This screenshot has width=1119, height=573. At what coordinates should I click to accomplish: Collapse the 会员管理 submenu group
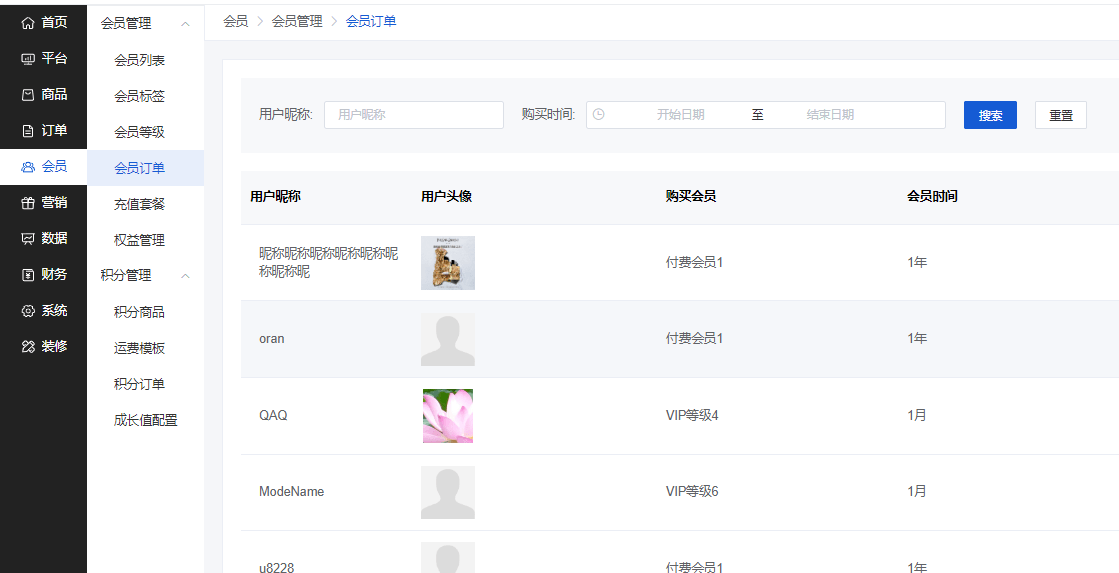click(x=185, y=24)
